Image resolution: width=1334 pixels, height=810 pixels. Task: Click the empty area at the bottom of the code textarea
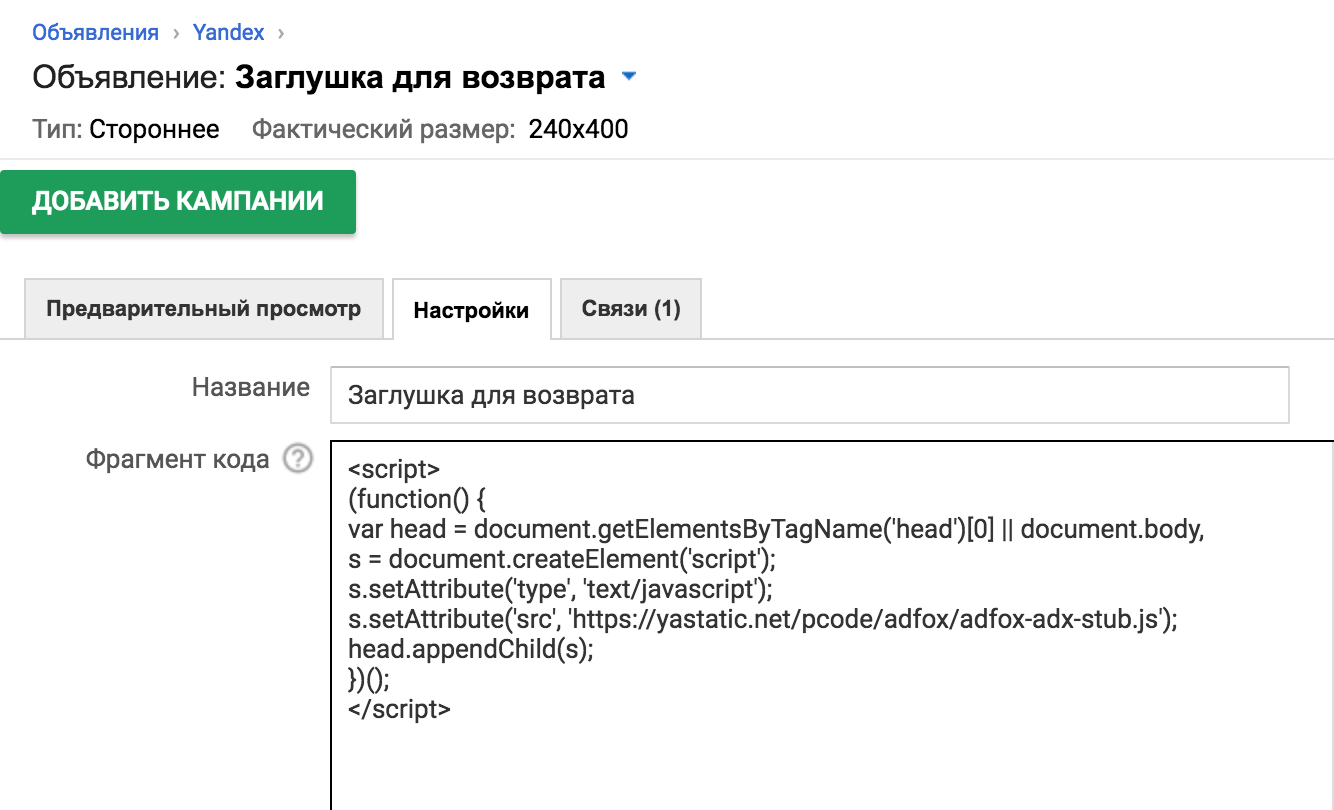(830, 770)
